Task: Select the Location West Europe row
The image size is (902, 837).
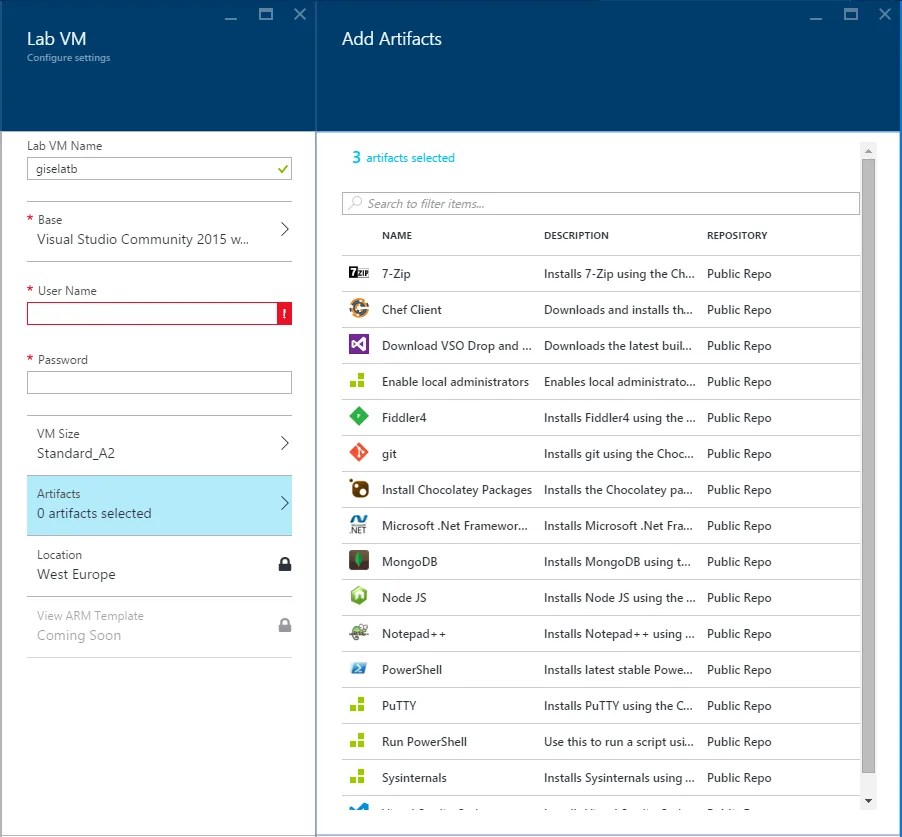Action: coord(159,565)
